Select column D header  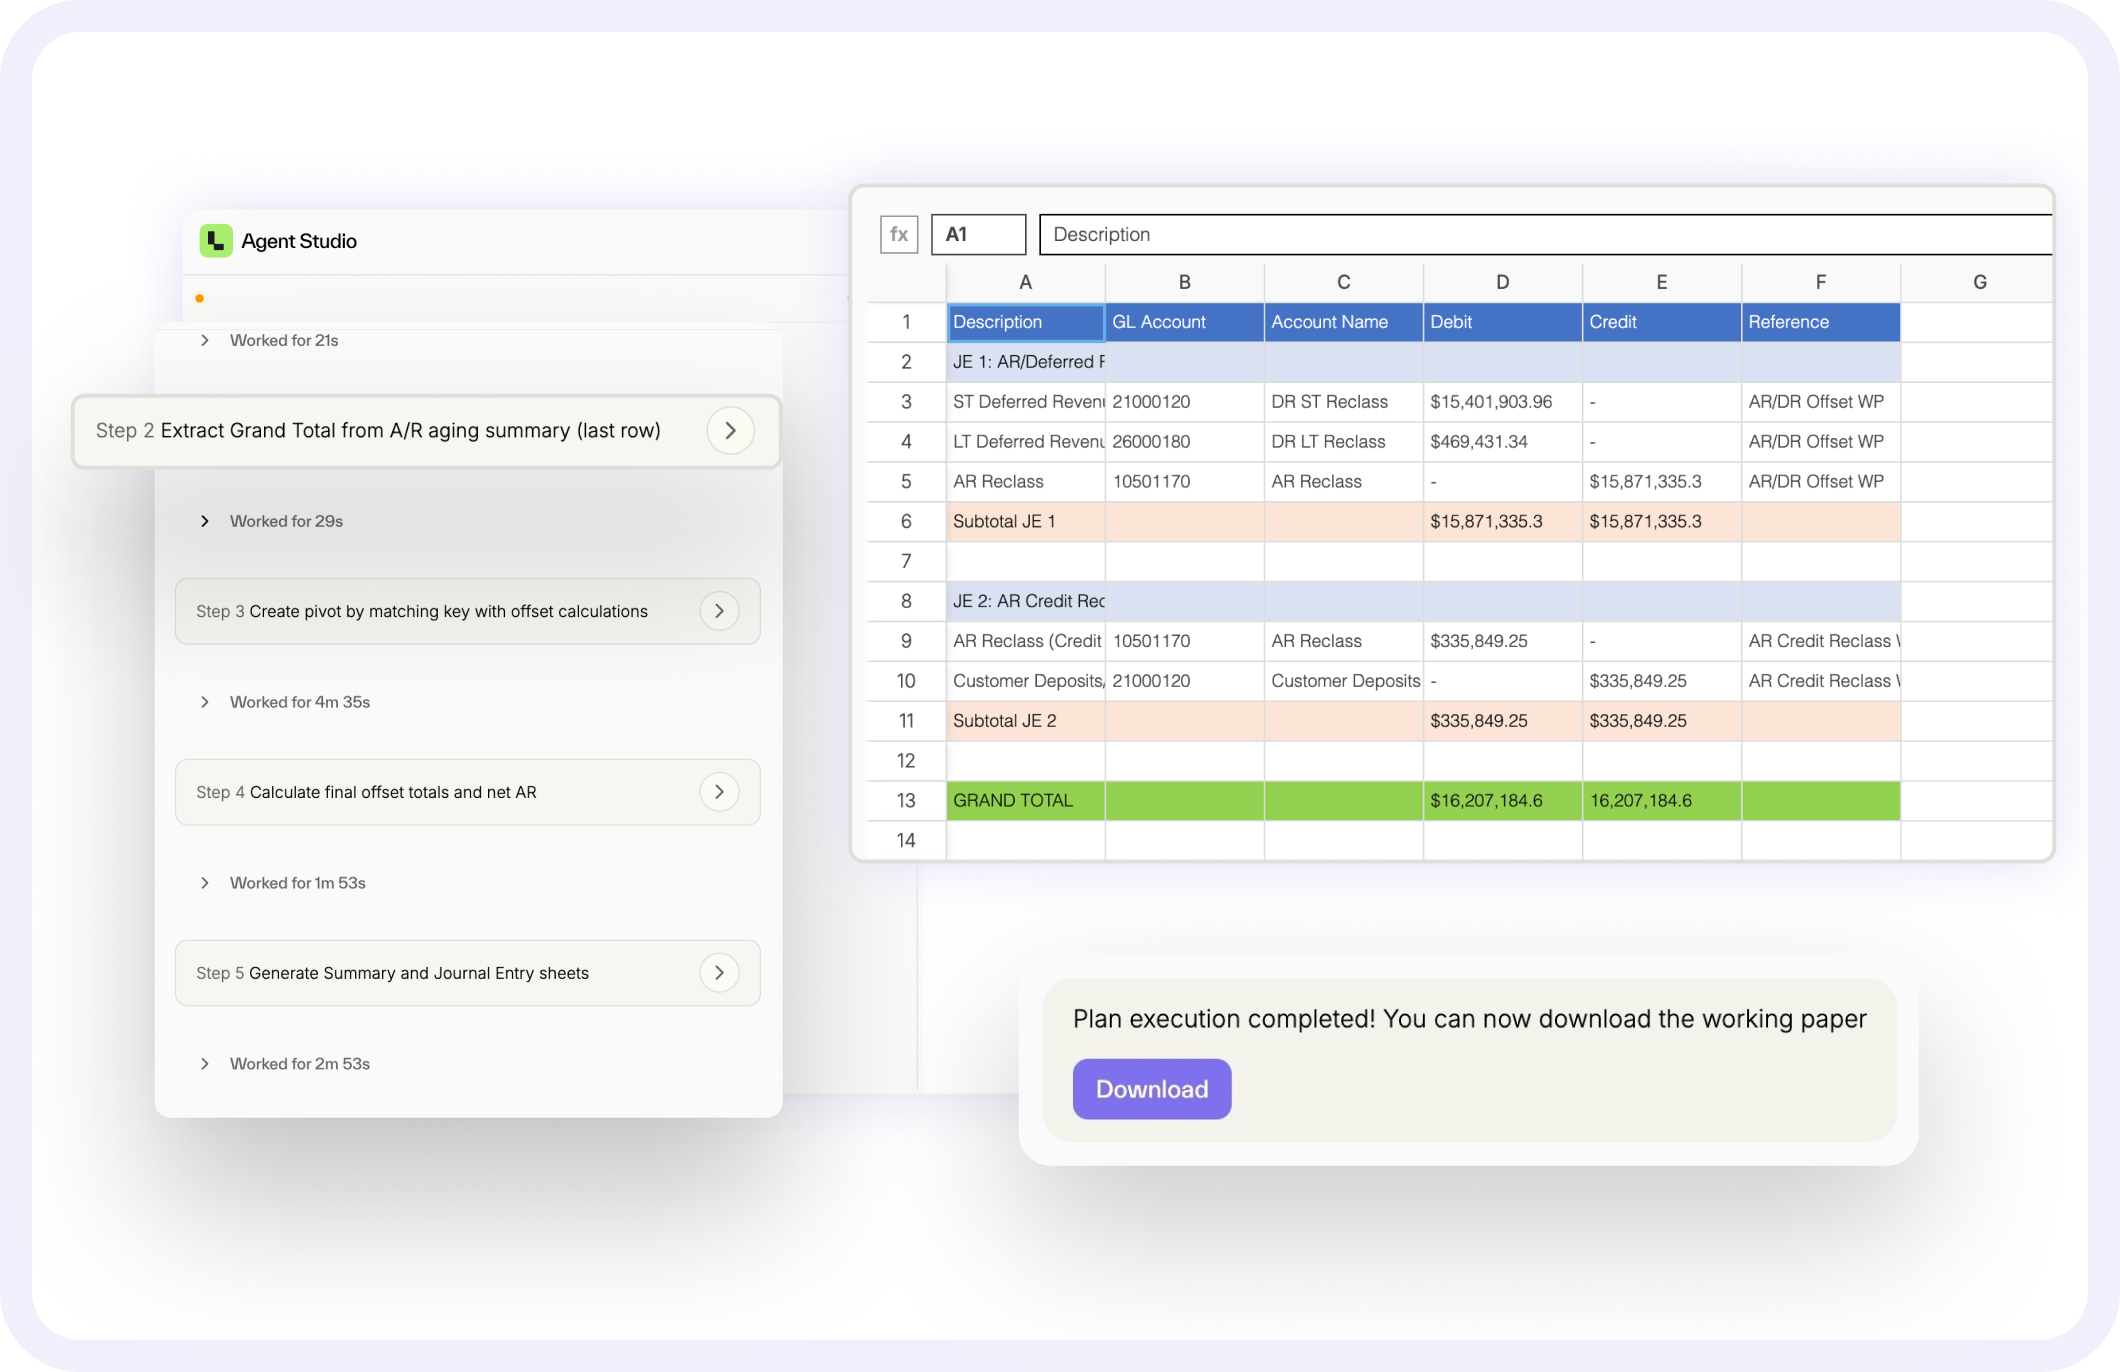point(1502,282)
